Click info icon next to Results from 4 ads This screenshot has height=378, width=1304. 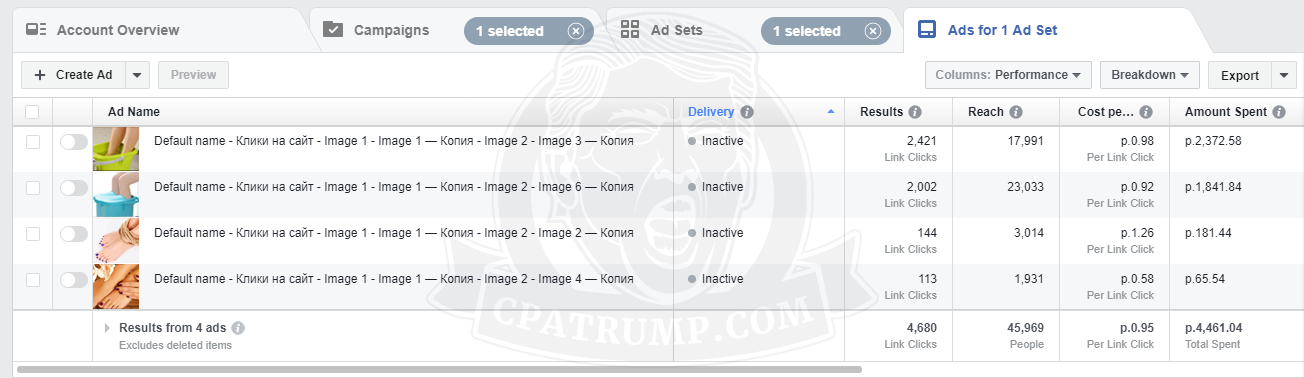238,328
